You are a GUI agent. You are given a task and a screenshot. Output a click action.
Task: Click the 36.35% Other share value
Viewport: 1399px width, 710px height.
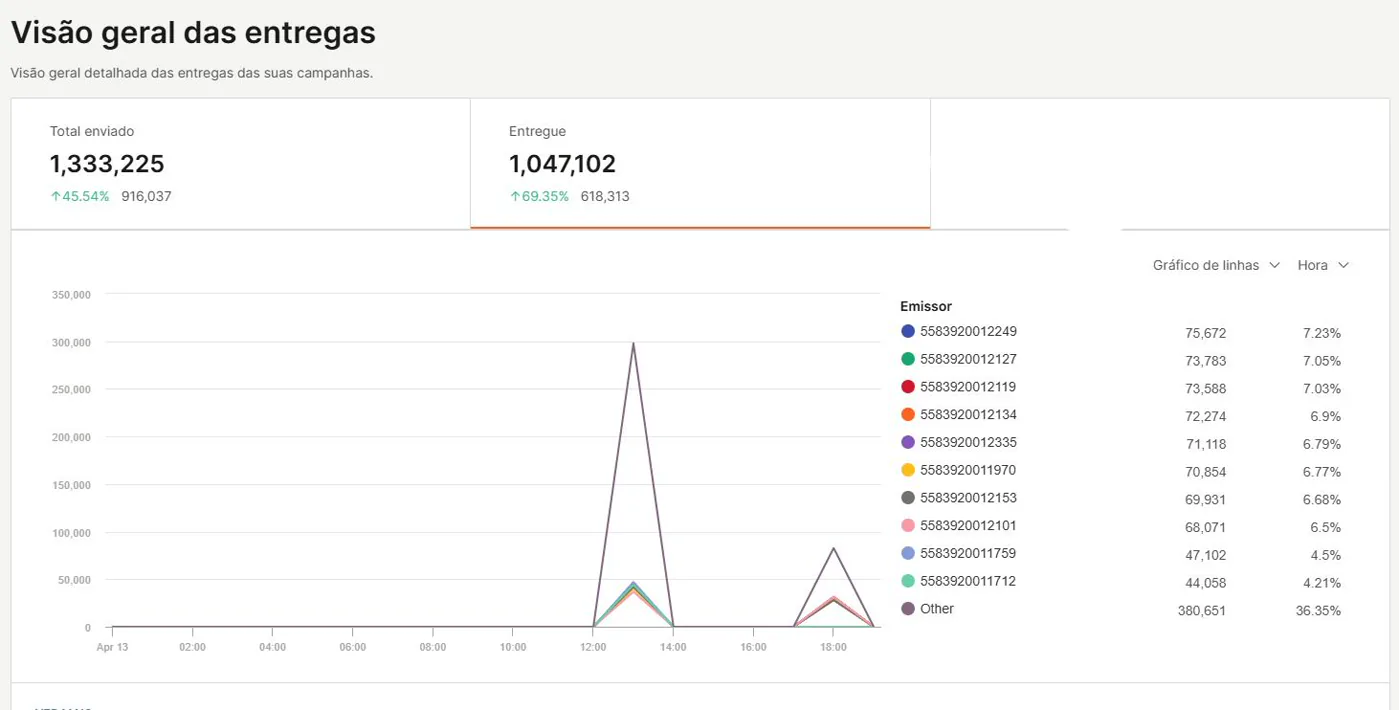[x=1319, y=611]
